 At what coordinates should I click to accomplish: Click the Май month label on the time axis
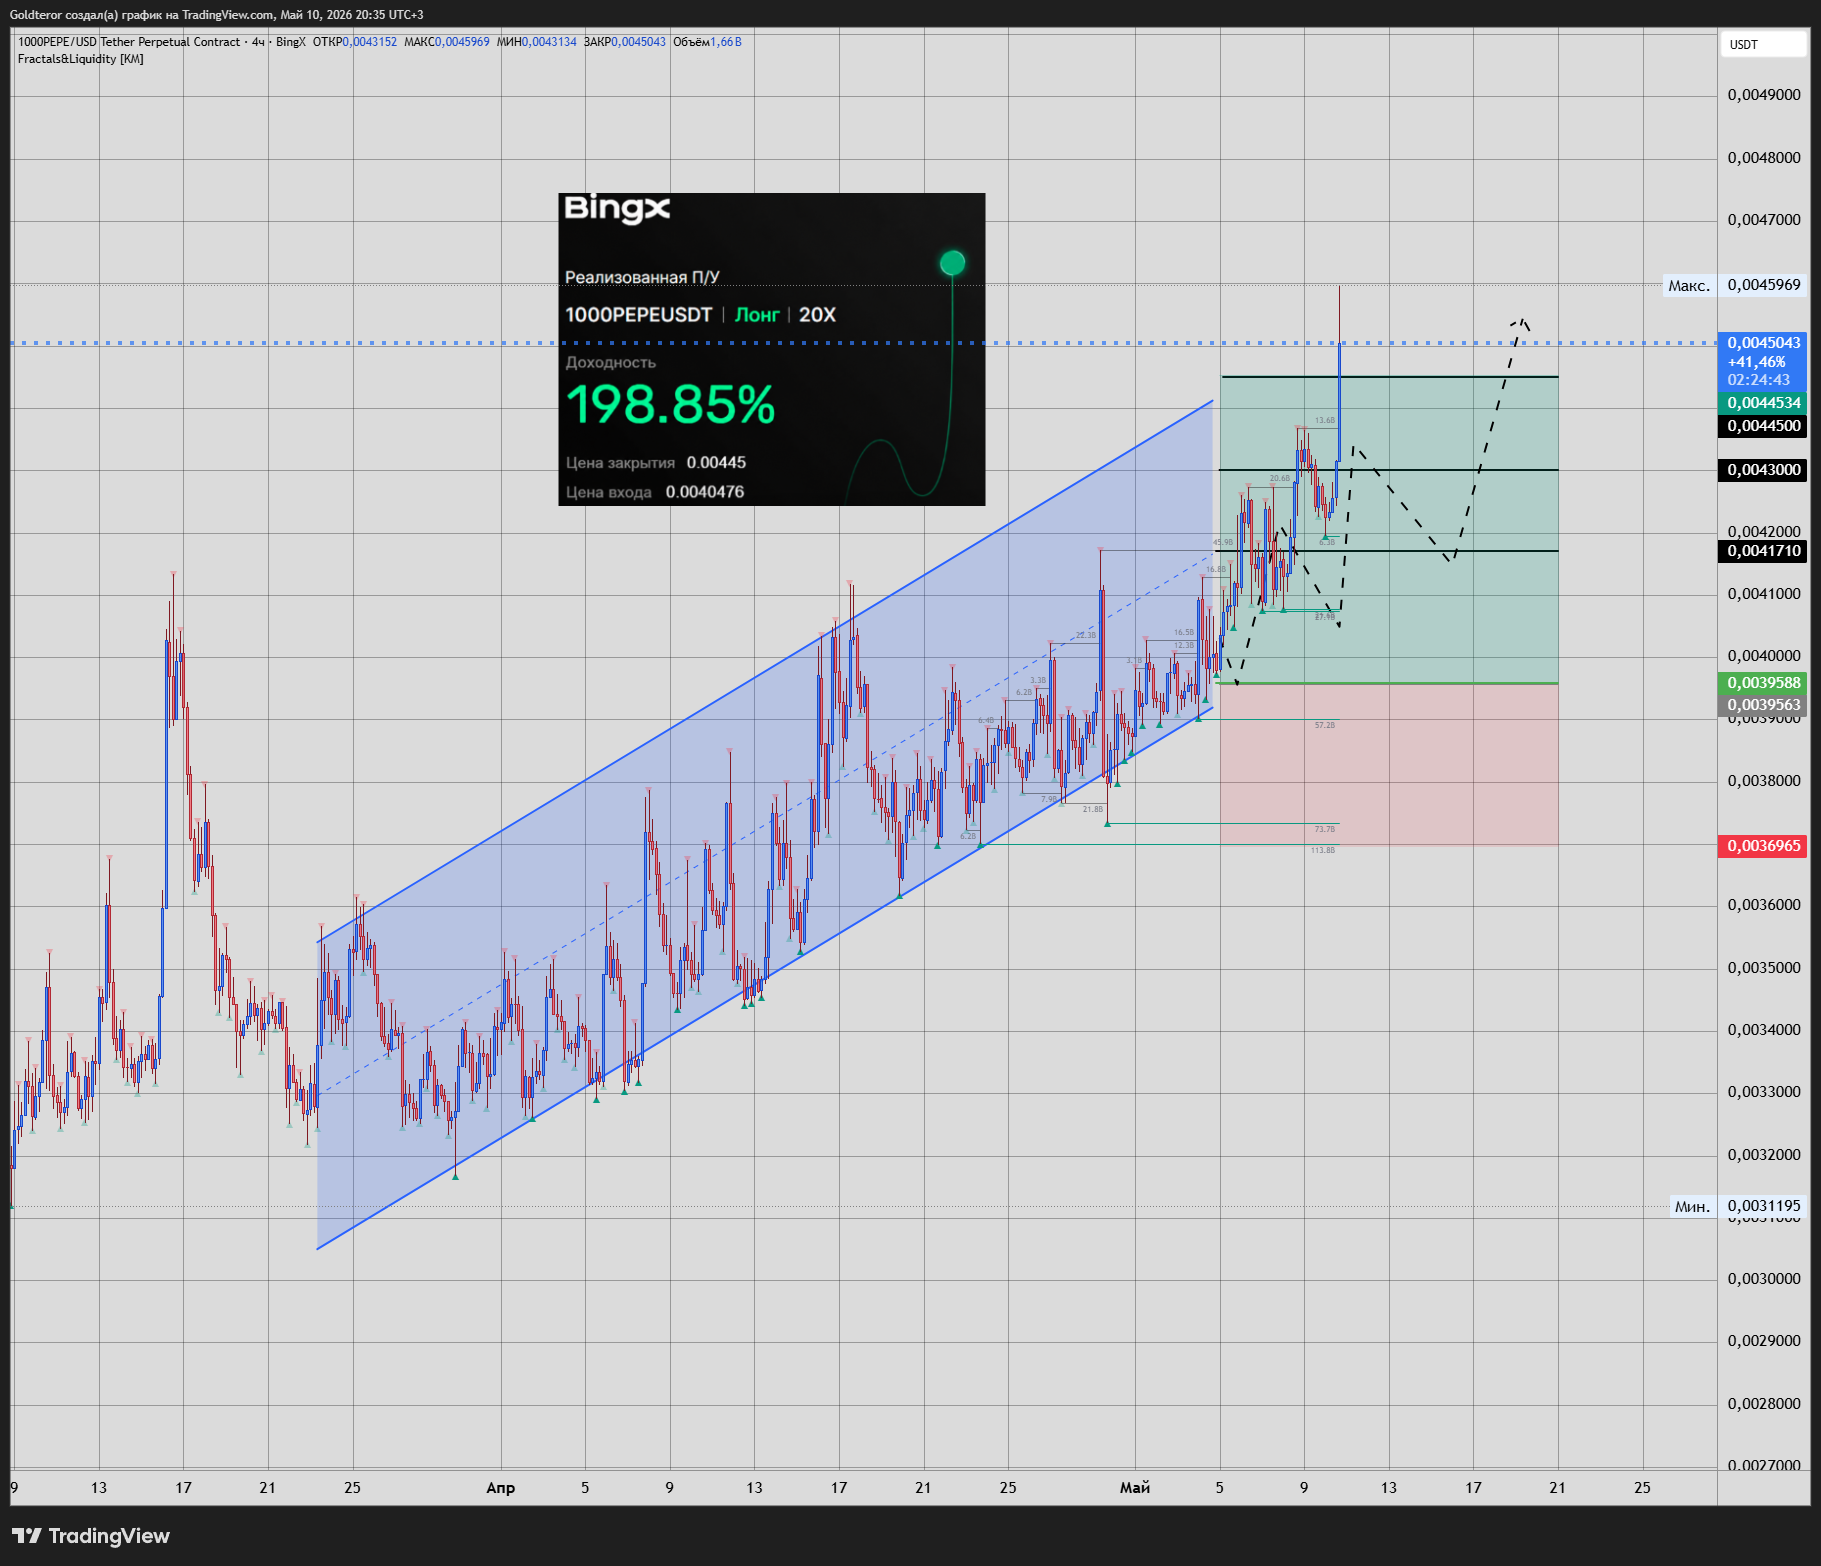tap(1135, 1488)
